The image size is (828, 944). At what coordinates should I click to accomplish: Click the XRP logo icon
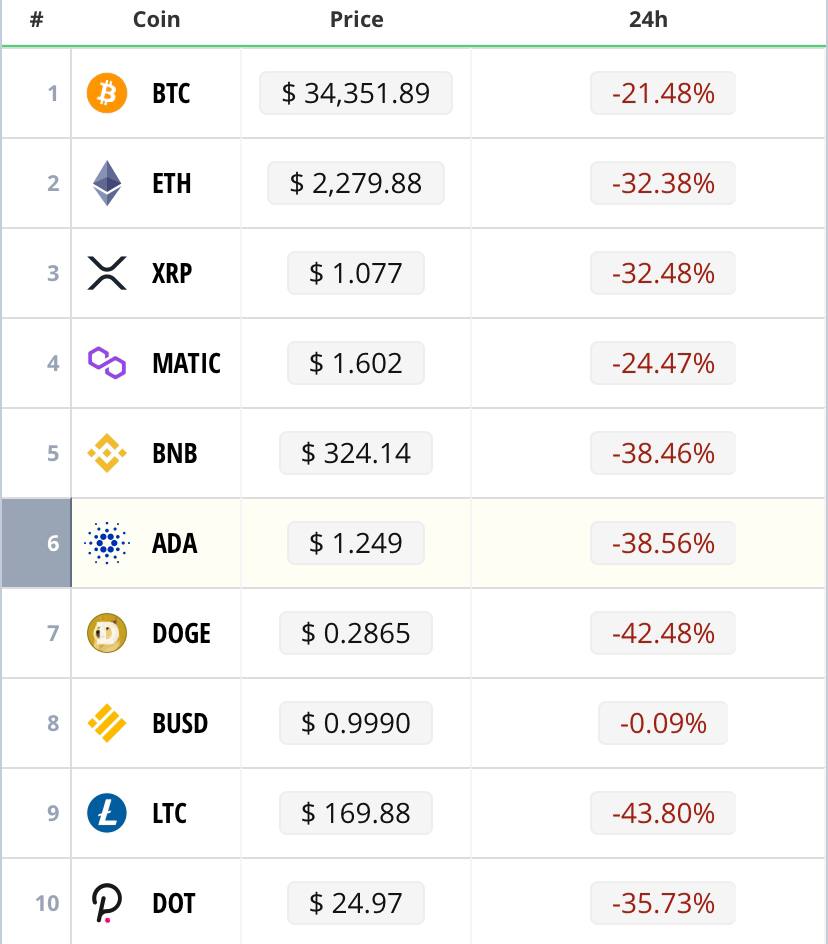(107, 273)
